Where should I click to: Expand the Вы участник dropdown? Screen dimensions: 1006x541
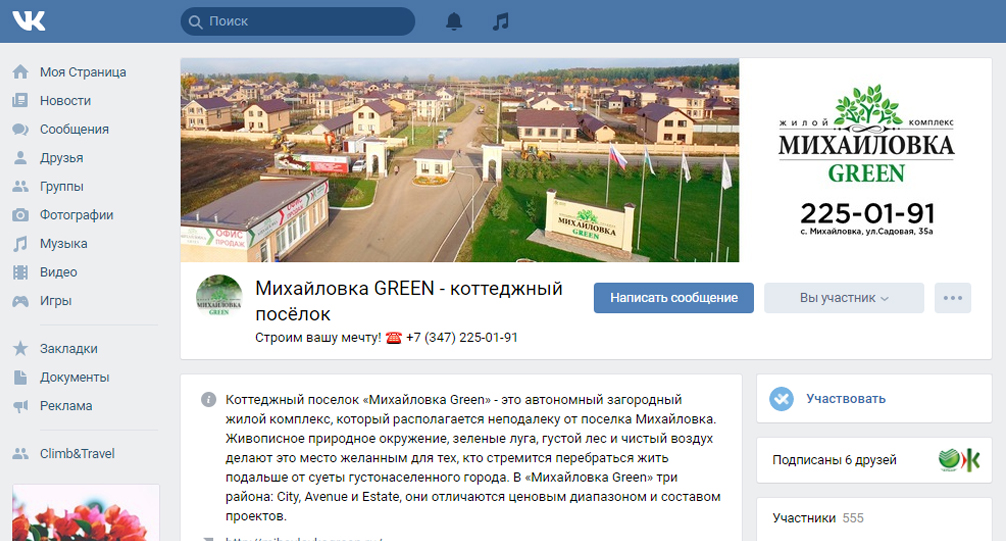[x=844, y=298]
